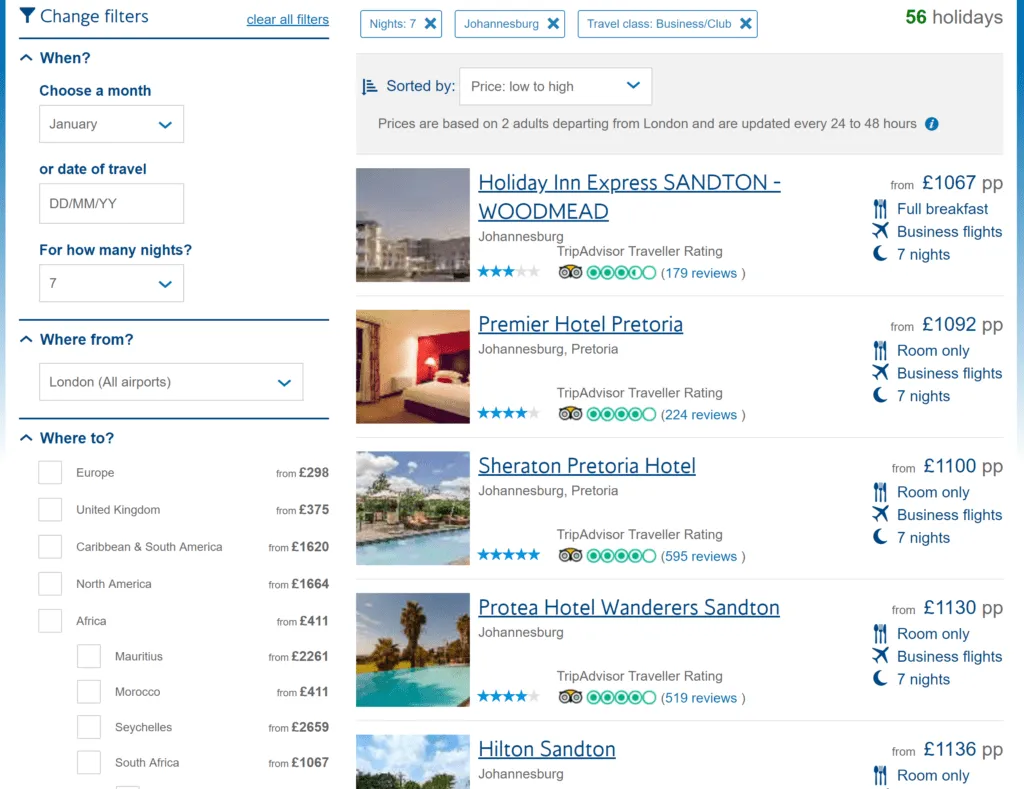
Task: Open the Choose a month dropdown
Action: coord(111,124)
